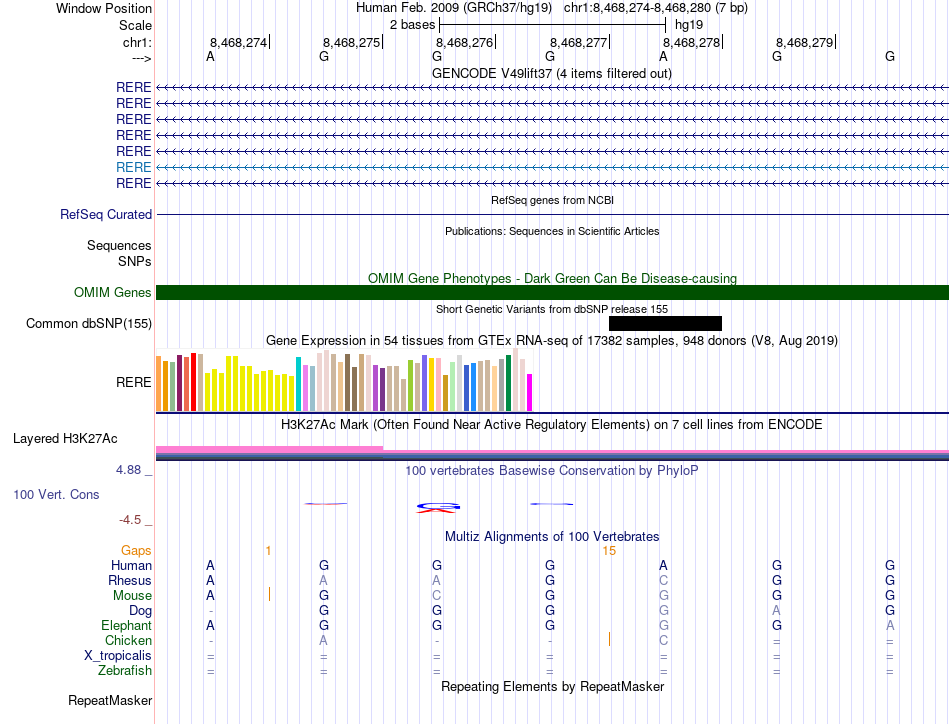The width and height of the screenshot is (950, 724).
Task: Click the black dbSNP variant item
Action: (x=665, y=324)
